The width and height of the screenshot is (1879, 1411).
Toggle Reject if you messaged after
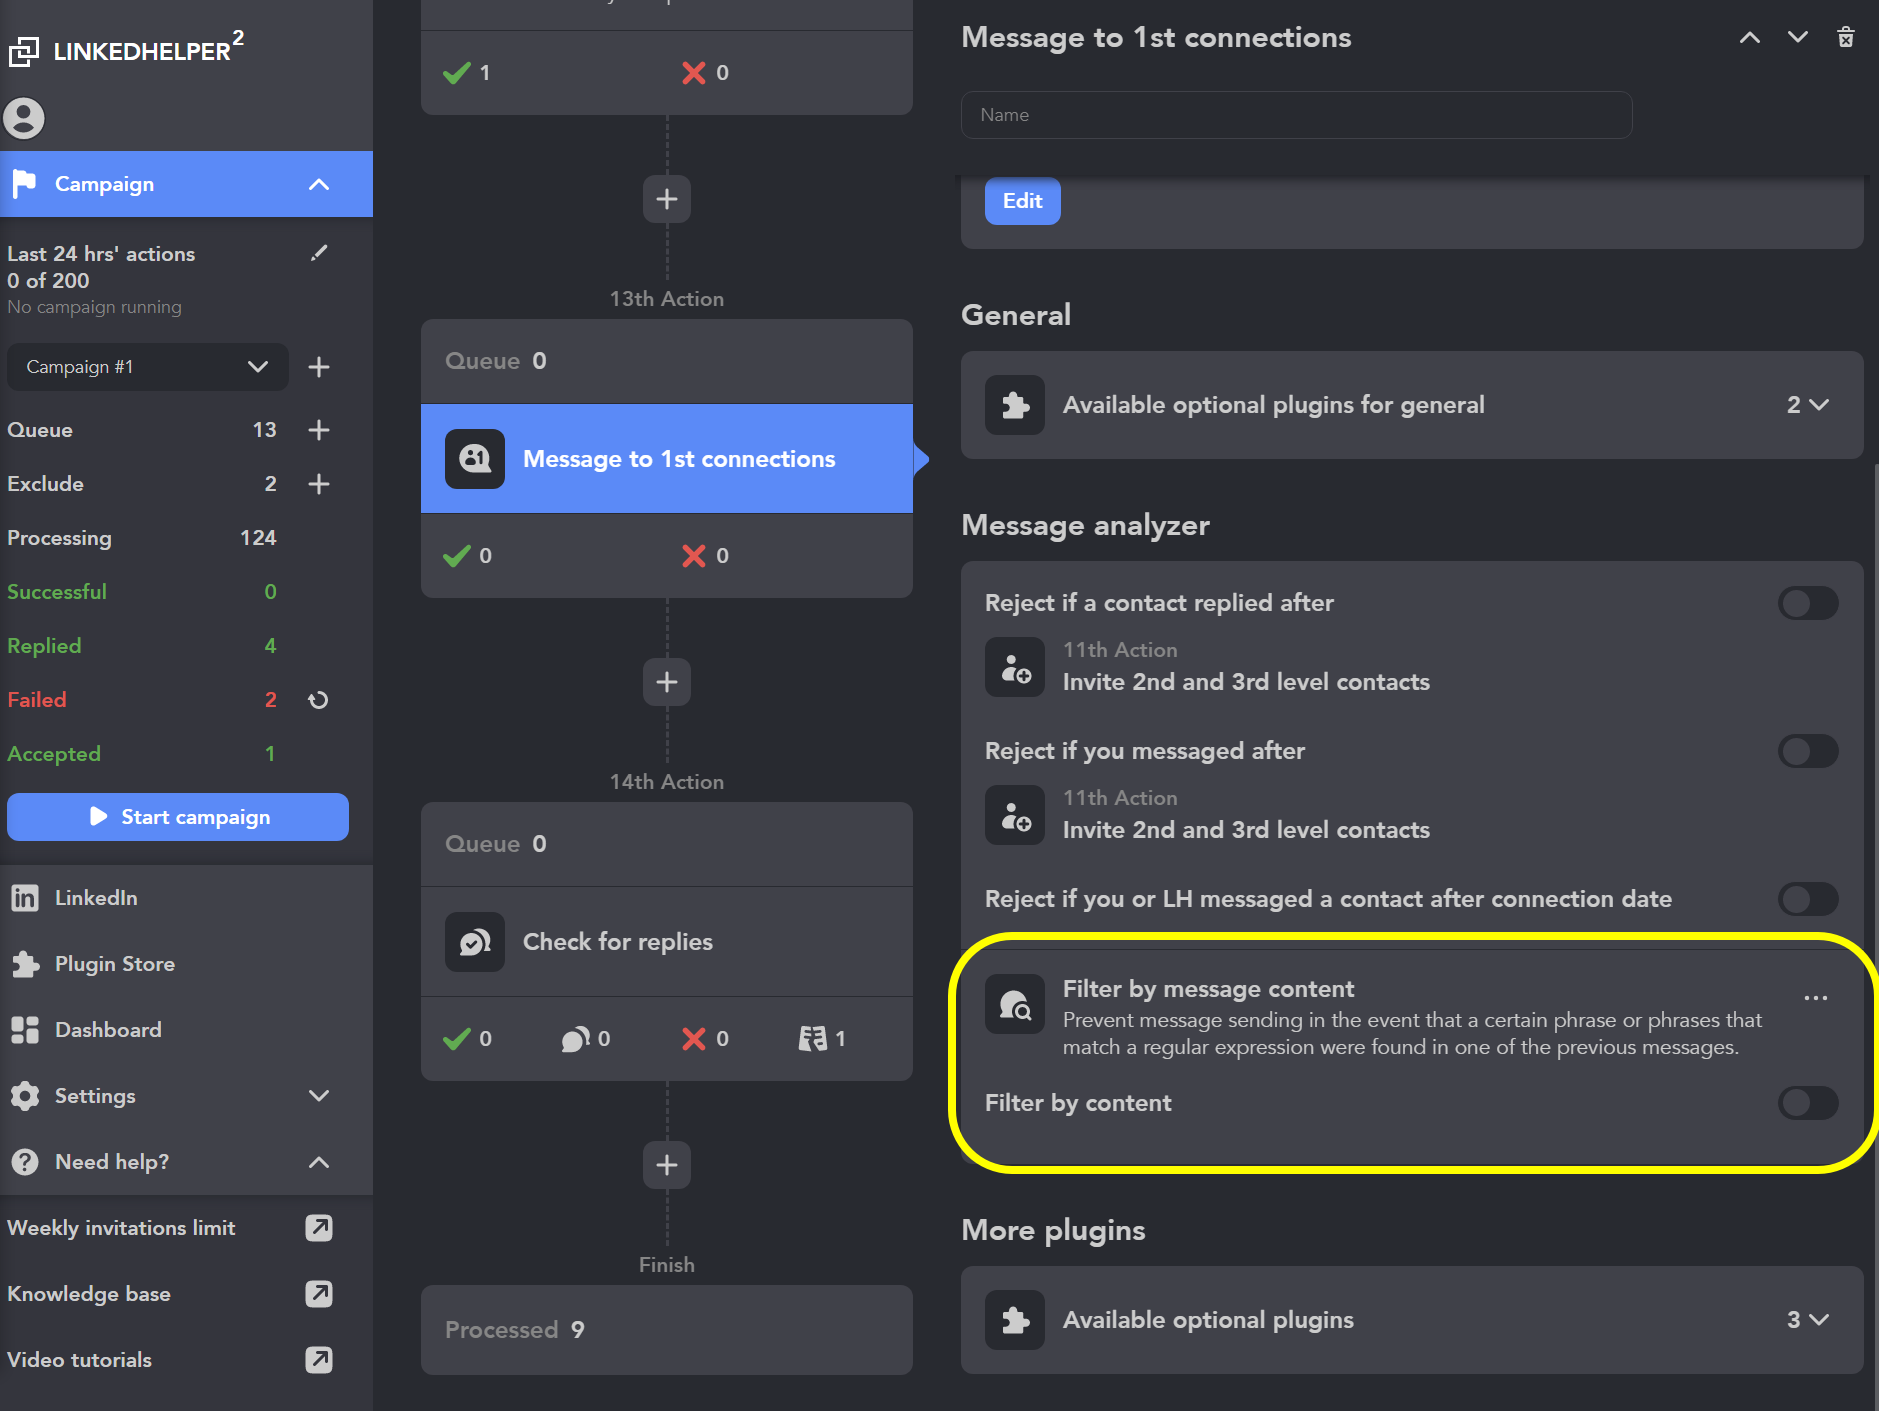pos(1808,751)
